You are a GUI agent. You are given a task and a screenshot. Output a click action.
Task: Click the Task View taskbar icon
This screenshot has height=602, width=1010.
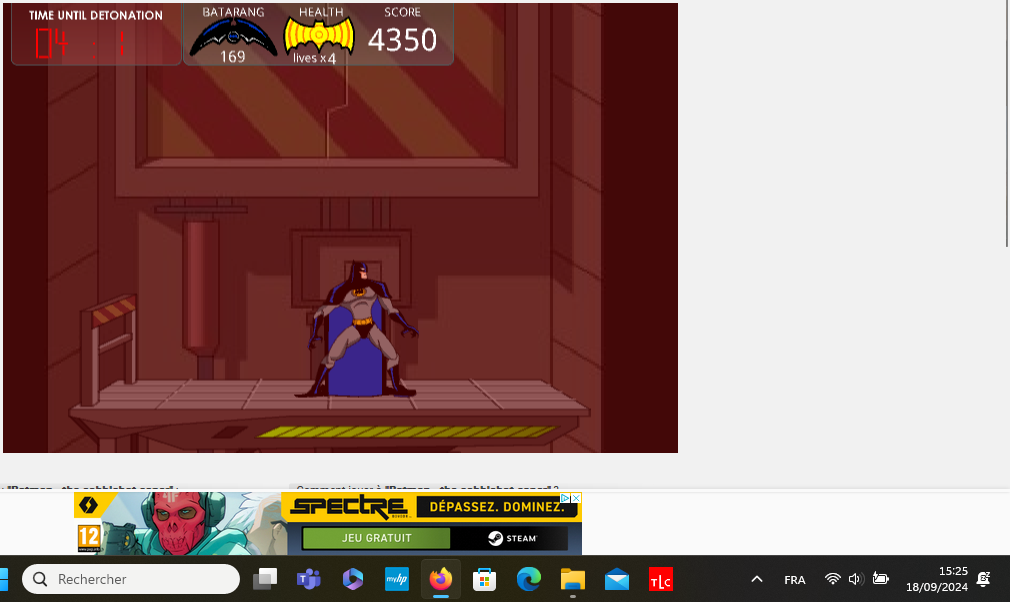coord(265,579)
